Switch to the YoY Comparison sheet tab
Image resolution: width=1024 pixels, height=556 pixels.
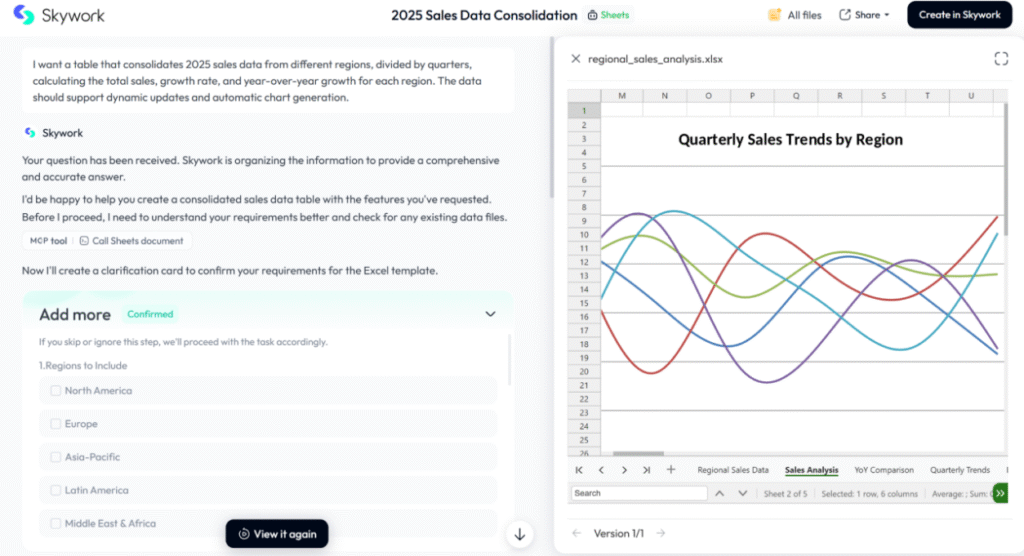click(x=884, y=470)
